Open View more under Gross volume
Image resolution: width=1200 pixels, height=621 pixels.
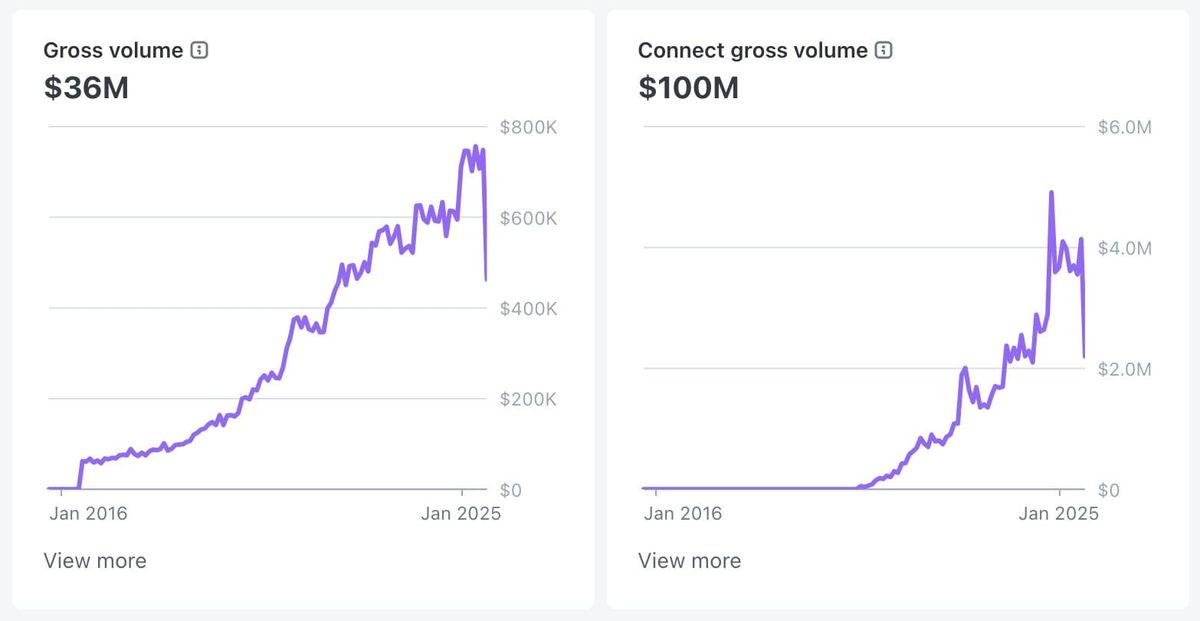click(x=95, y=560)
